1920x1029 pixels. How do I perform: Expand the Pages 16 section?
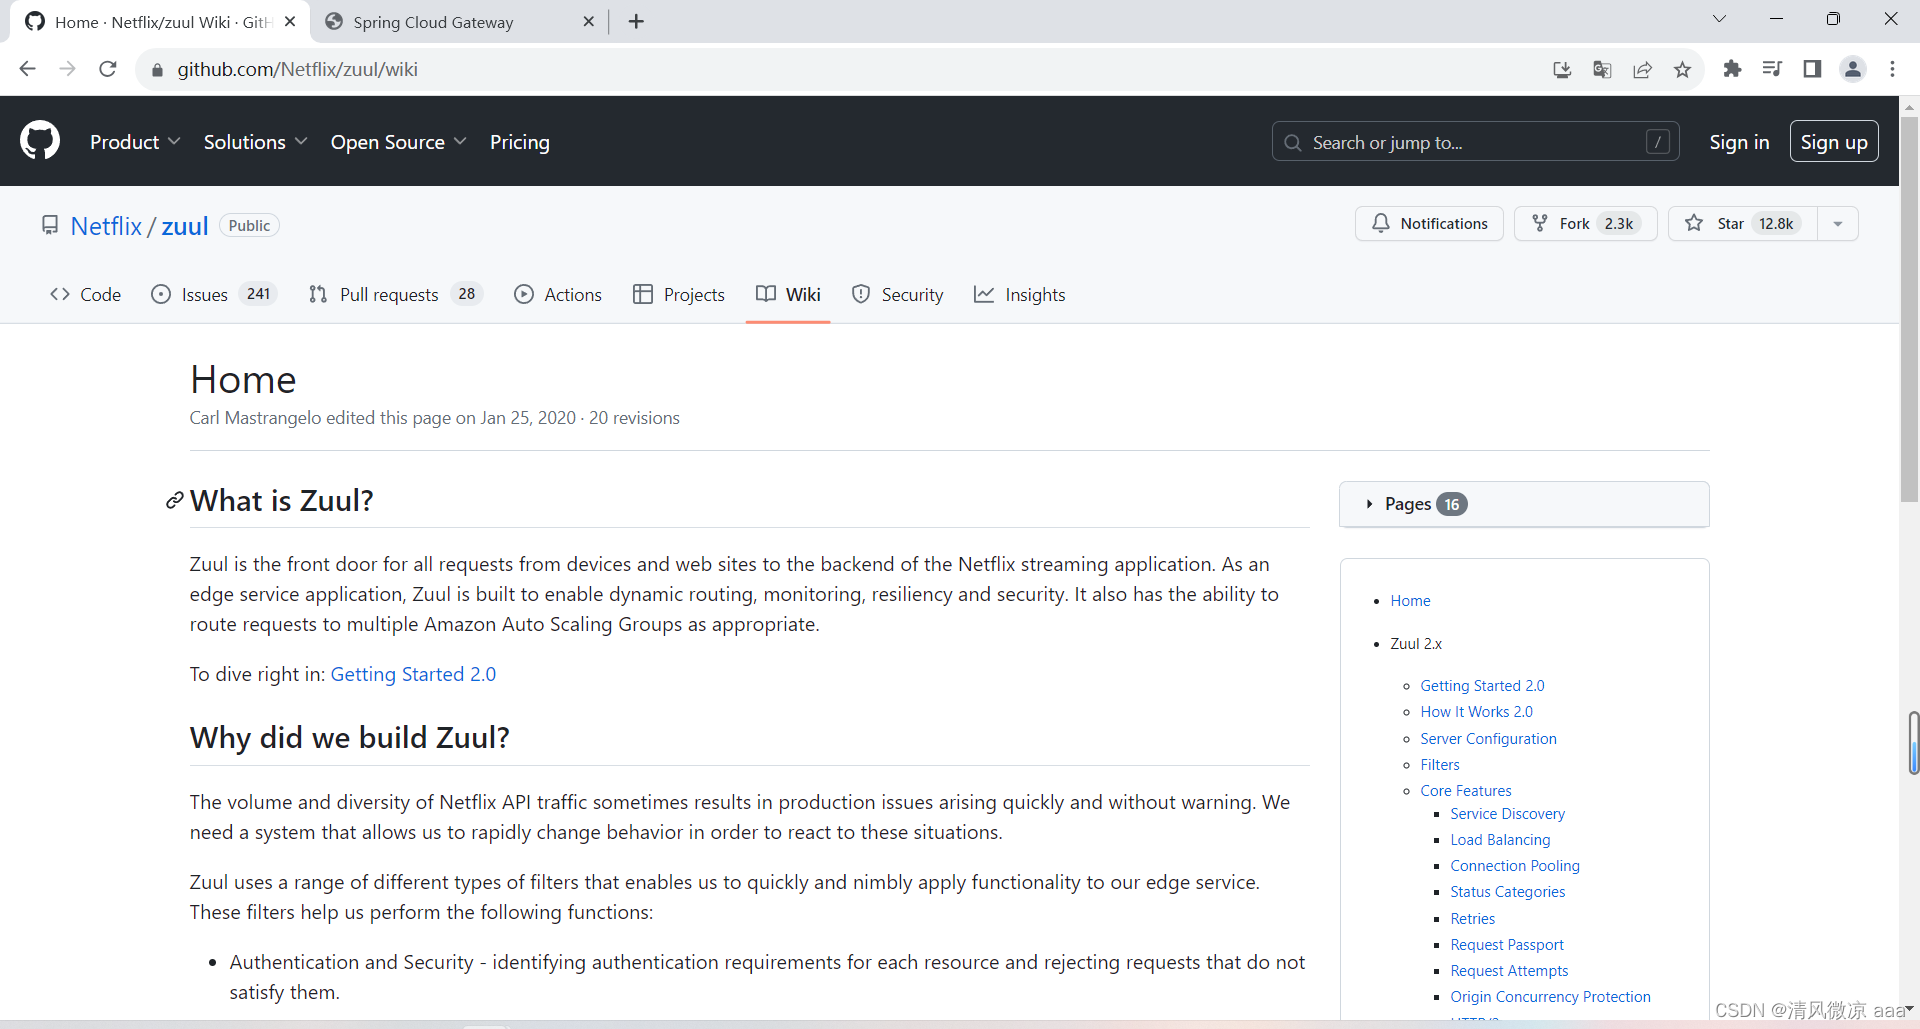[1524, 504]
